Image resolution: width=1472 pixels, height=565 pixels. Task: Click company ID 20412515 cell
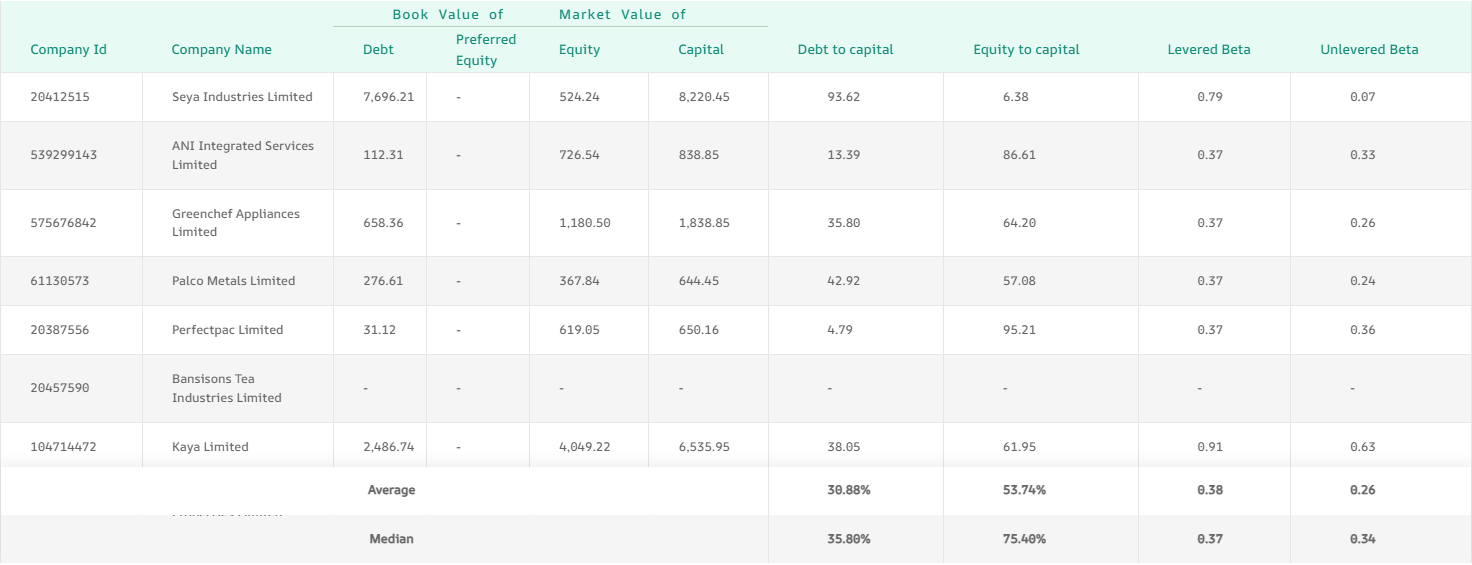(x=59, y=97)
